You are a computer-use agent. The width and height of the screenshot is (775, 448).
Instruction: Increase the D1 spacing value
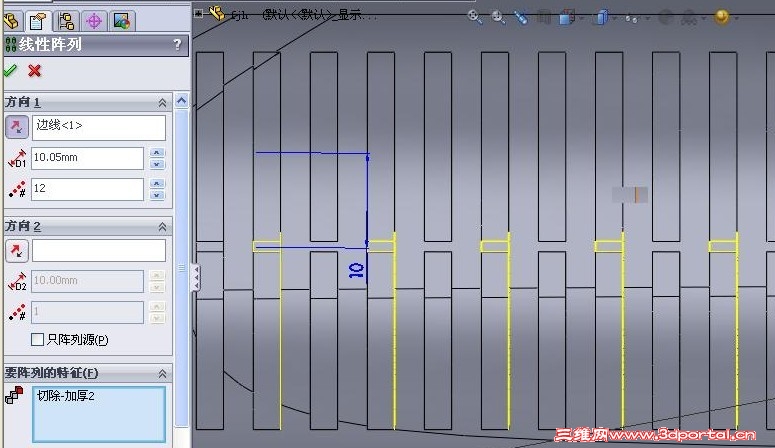[x=157, y=153]
